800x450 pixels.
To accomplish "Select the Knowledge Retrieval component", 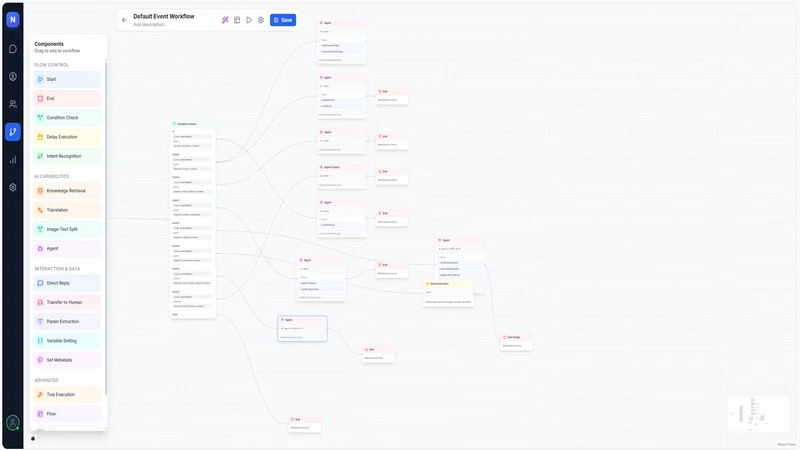I will click(67, 191).
